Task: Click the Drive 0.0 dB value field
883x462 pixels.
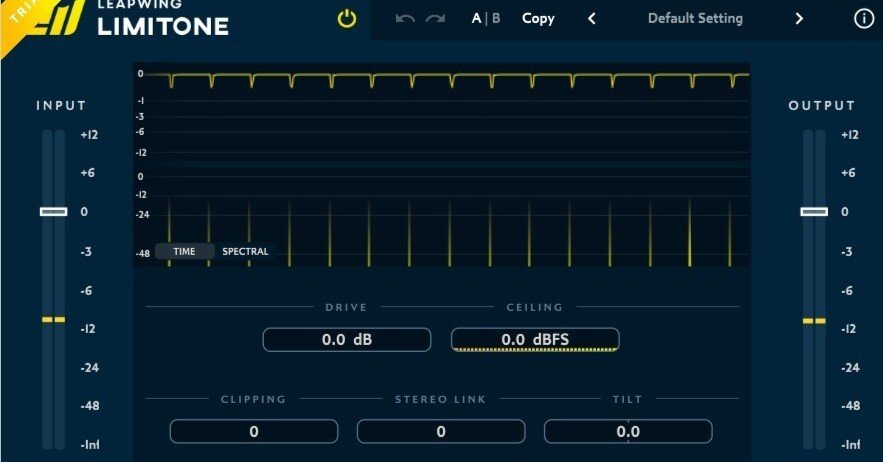Action: point(347,340)
